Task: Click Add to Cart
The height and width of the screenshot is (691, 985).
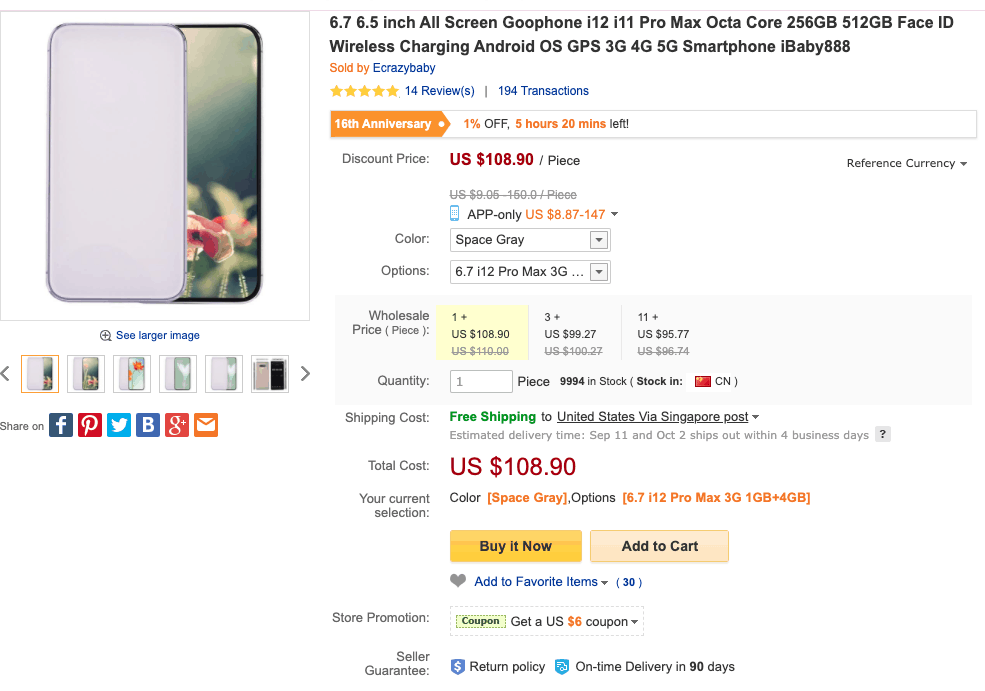Action: 660,546
